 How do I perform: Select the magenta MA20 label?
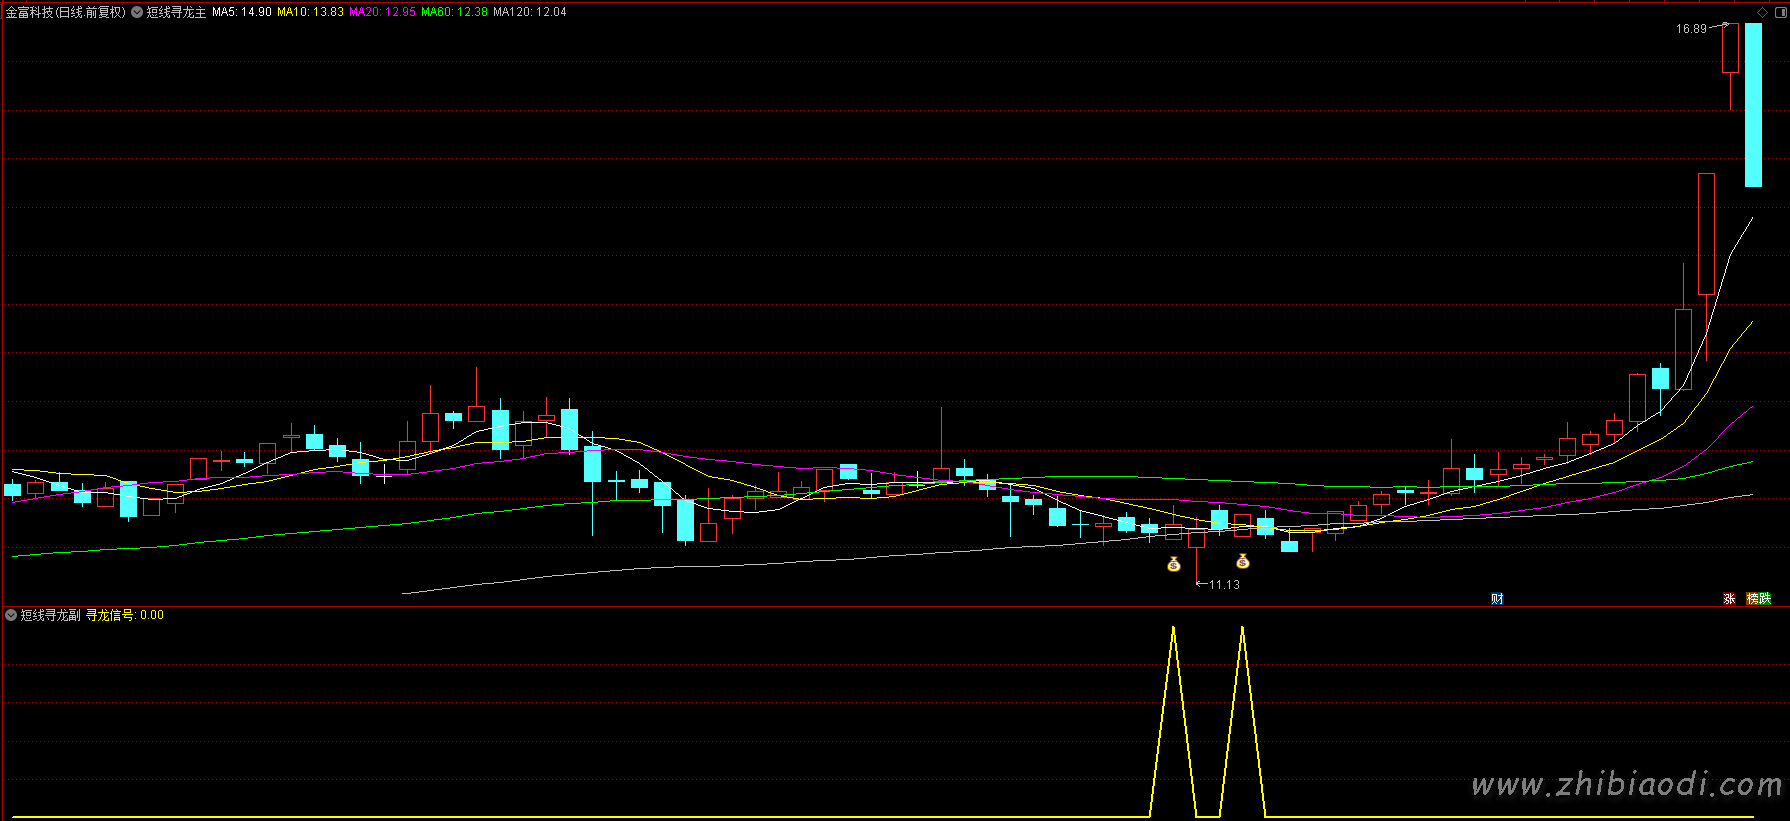[382, 12]
